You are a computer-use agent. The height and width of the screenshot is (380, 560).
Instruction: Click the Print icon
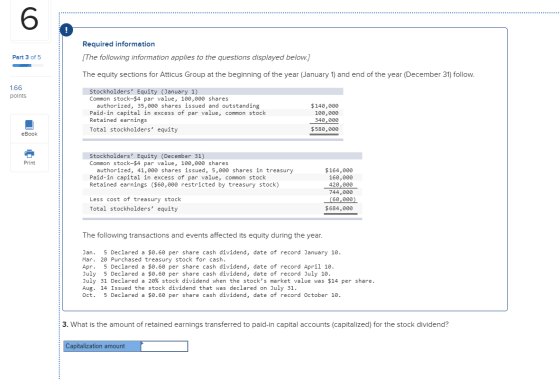coord(29,153)
